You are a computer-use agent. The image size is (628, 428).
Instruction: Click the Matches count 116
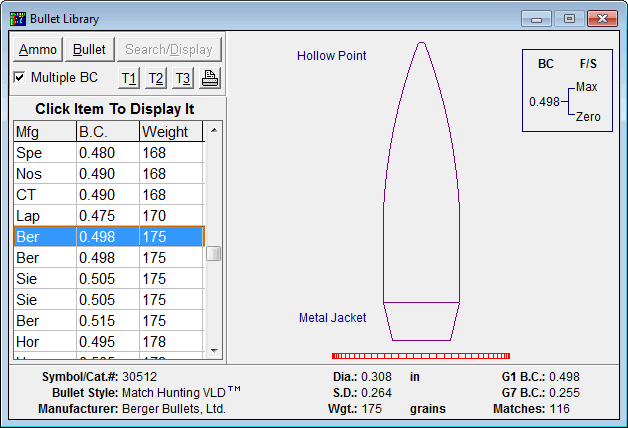pos(560,409)
